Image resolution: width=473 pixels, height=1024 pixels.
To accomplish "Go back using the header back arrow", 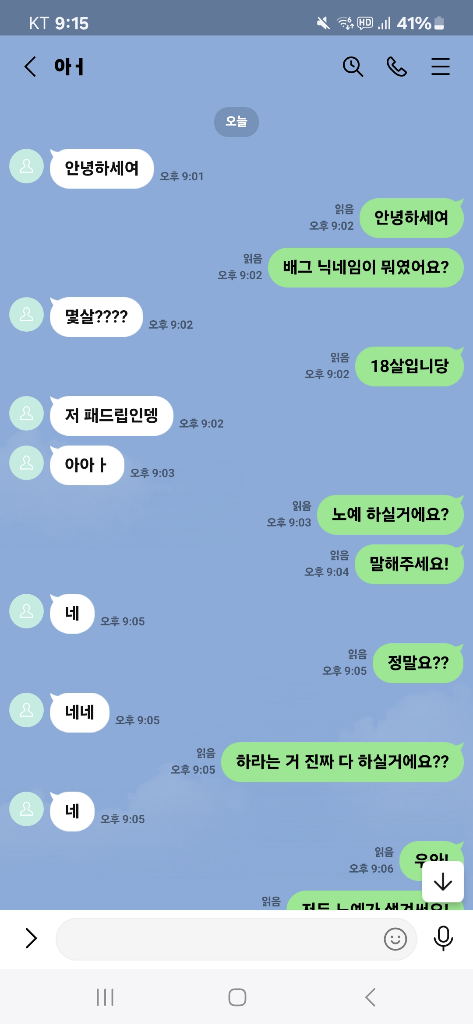I will 30,67.
